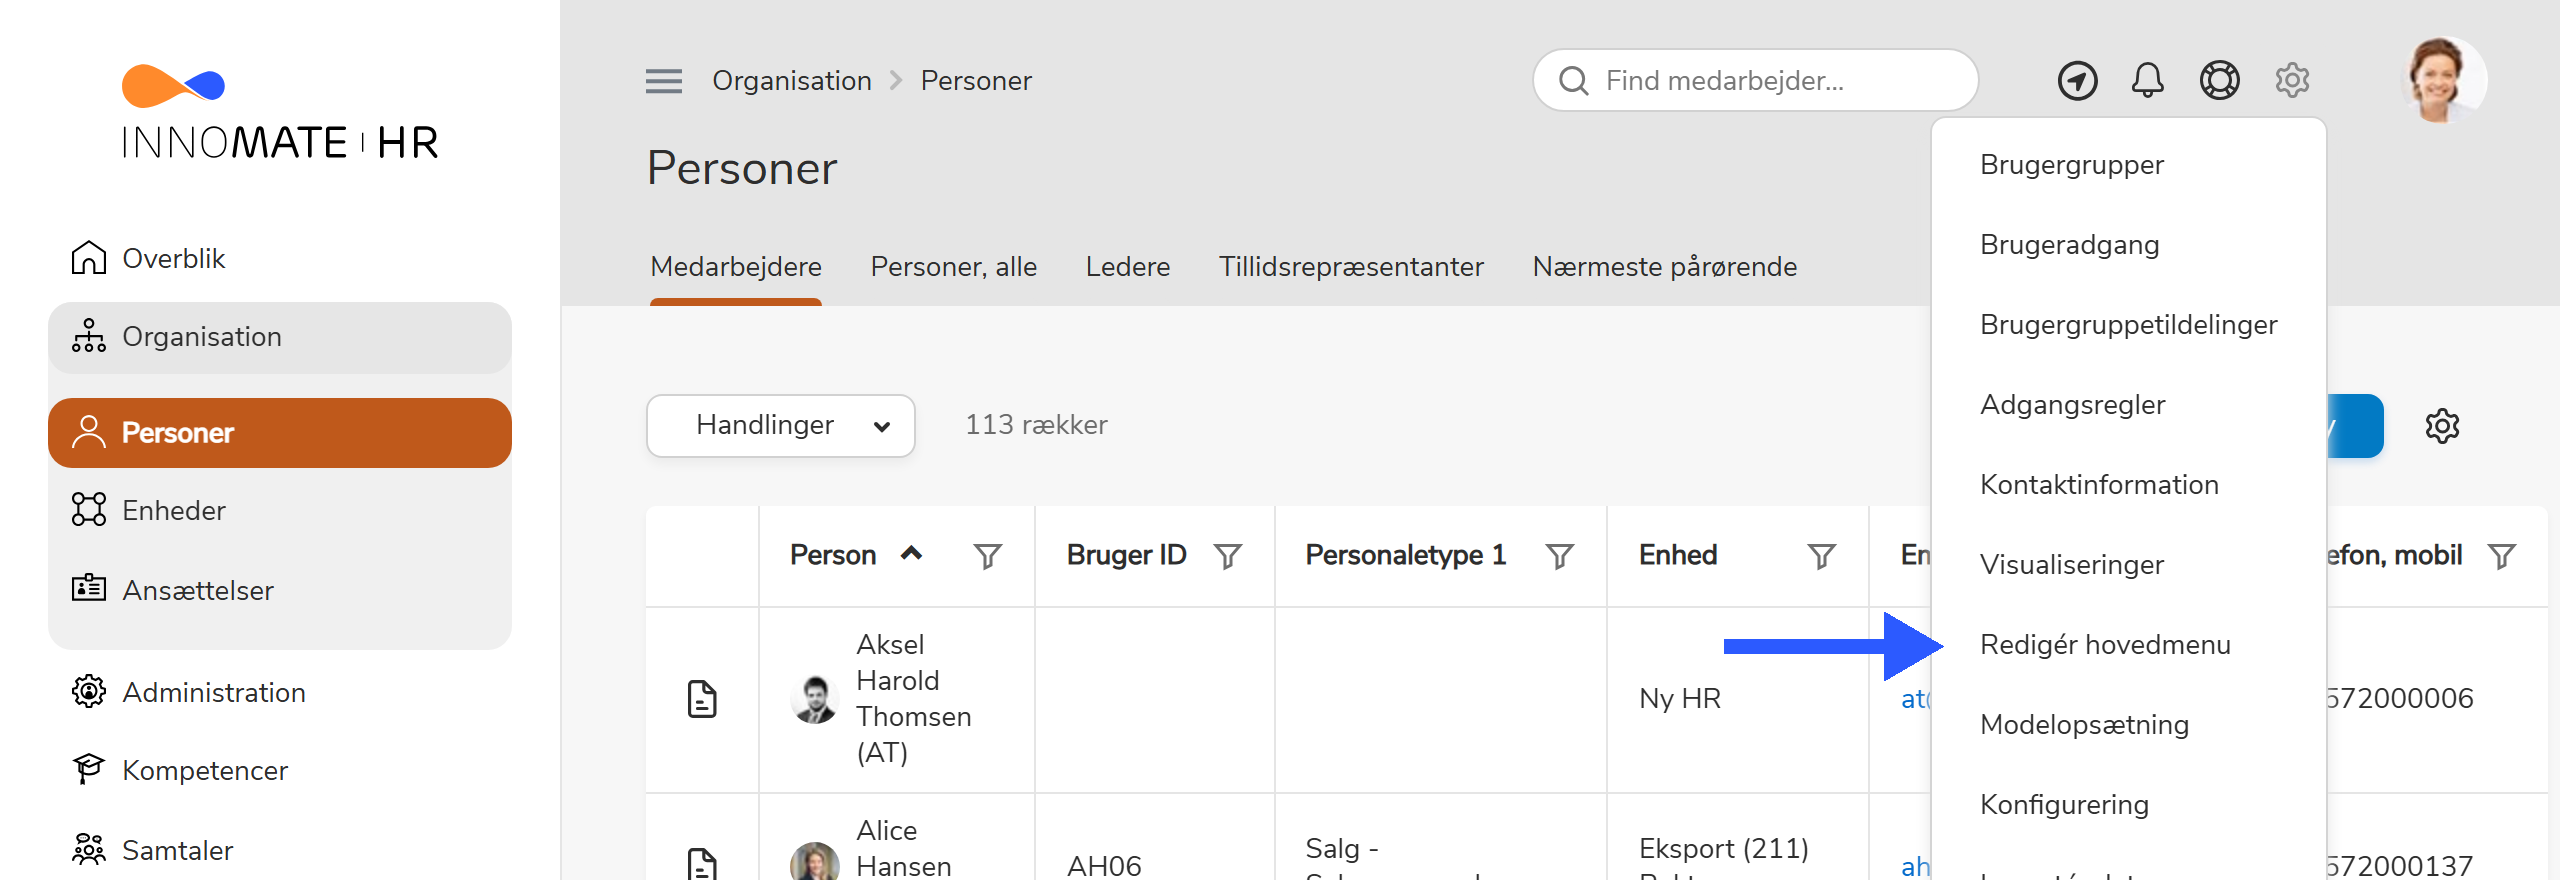The width and height of the screenshot is (2560, 880).
Task: Click the Administration gear icon in the sidebar
Action: 89,691
